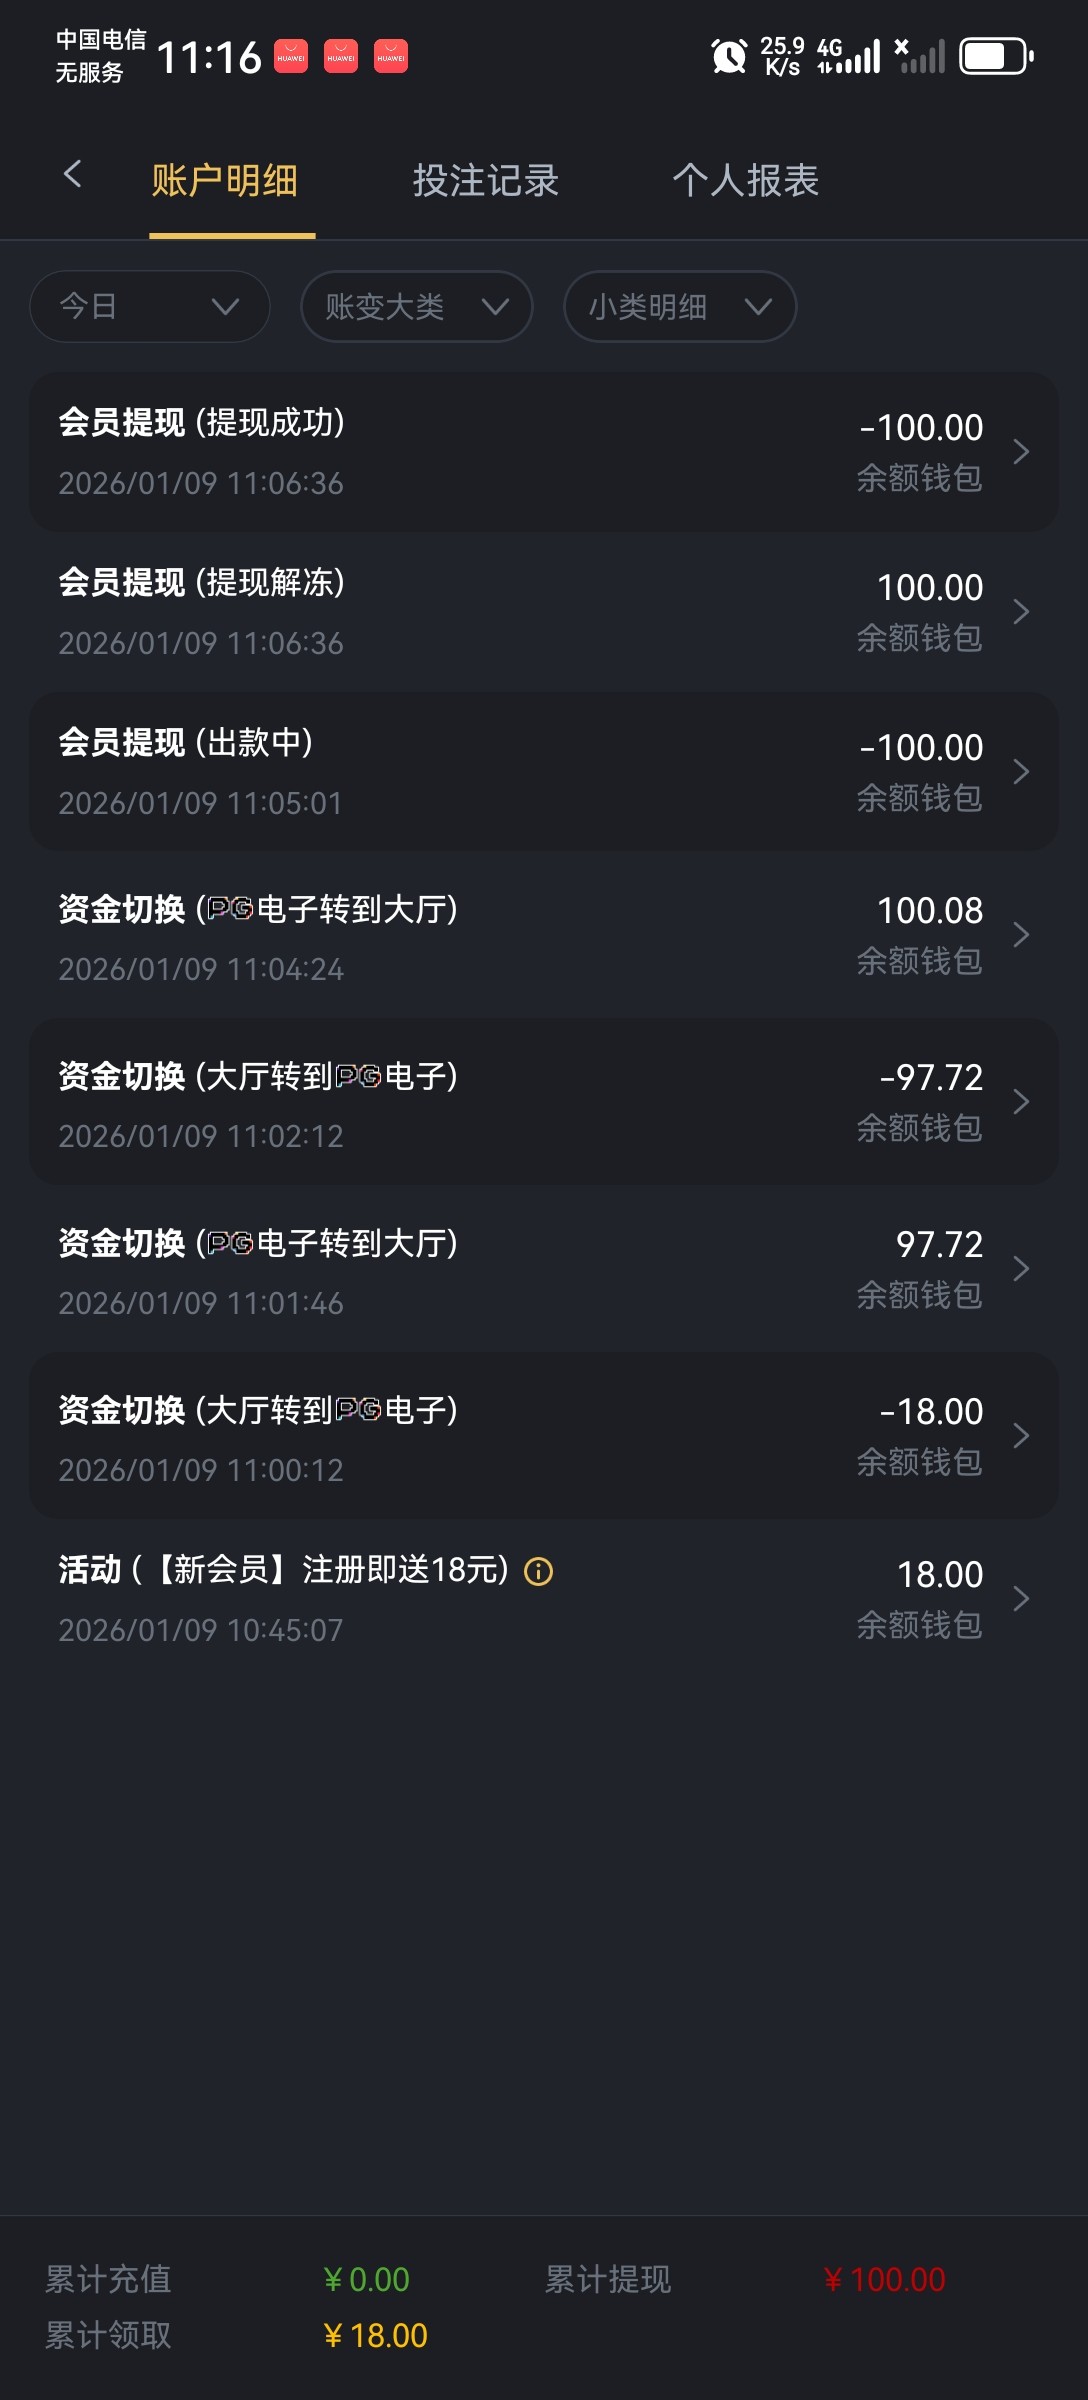This screenshot has height=2400, width=1088.
Task: Tap info icon beside 注册即送18元 activity
Action: point(539,1572)
